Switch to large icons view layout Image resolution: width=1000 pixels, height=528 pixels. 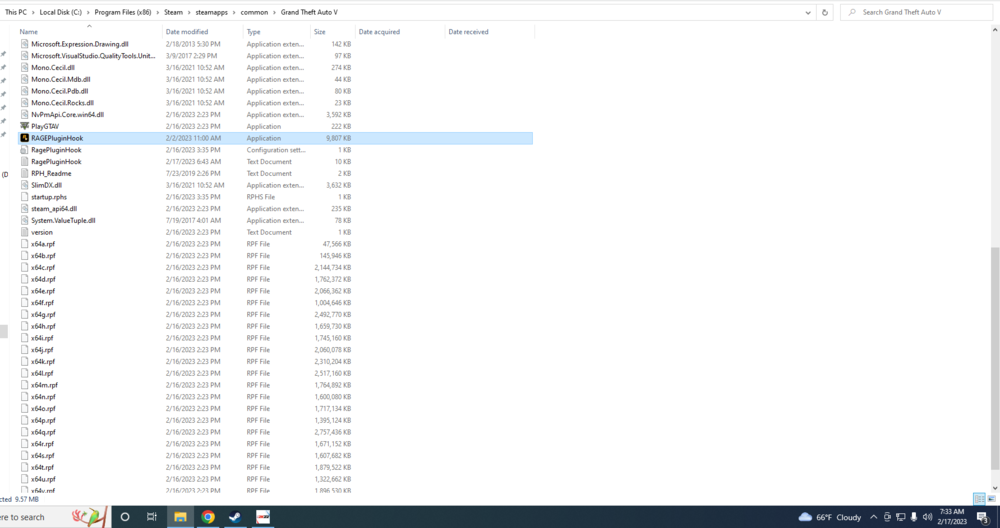click(x=991, y=499)
